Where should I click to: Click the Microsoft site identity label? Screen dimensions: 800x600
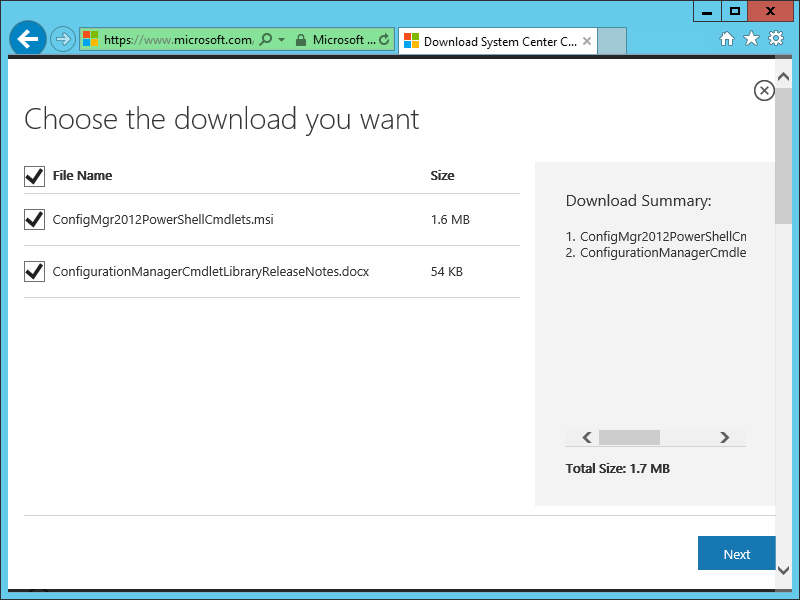click(344, 40)
